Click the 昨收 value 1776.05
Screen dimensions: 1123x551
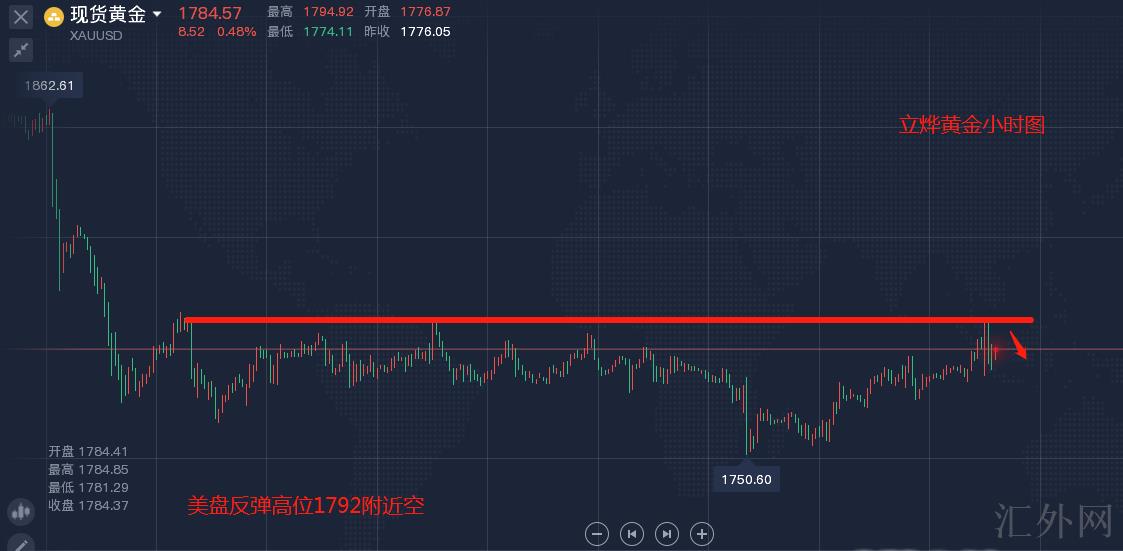(x=425, y=32)
